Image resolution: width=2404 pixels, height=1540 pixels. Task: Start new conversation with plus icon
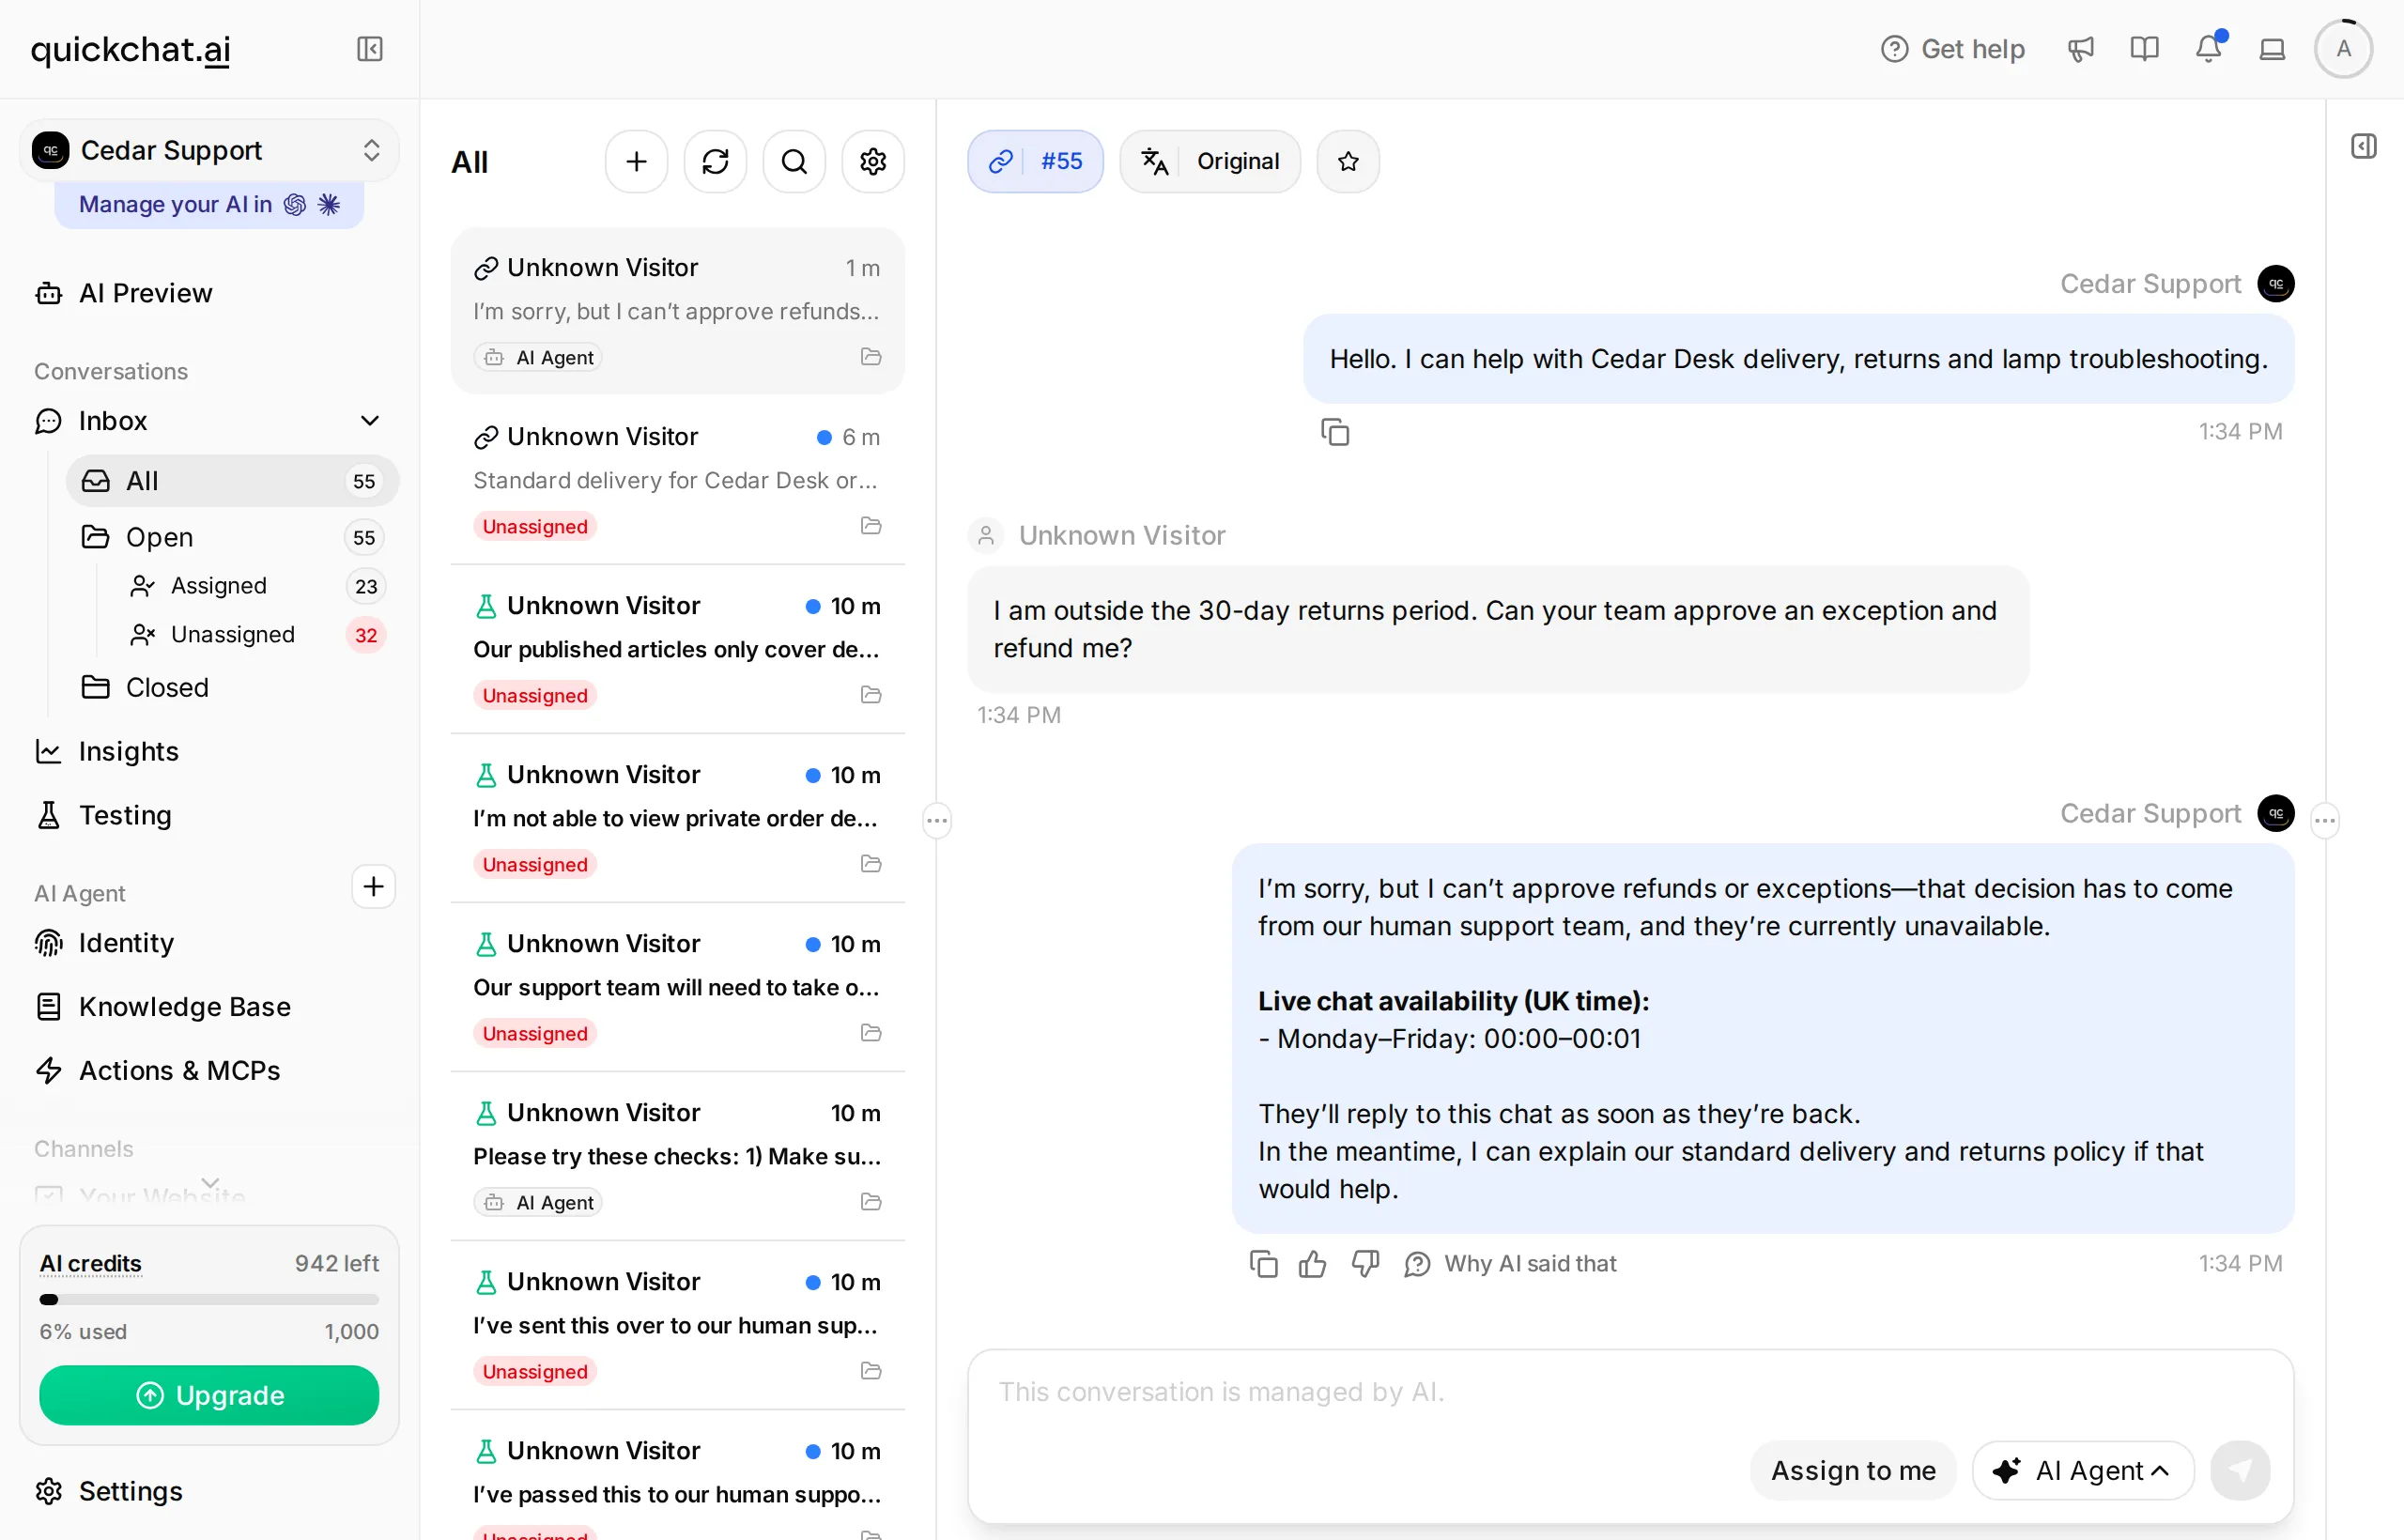[x=636, y=161]
